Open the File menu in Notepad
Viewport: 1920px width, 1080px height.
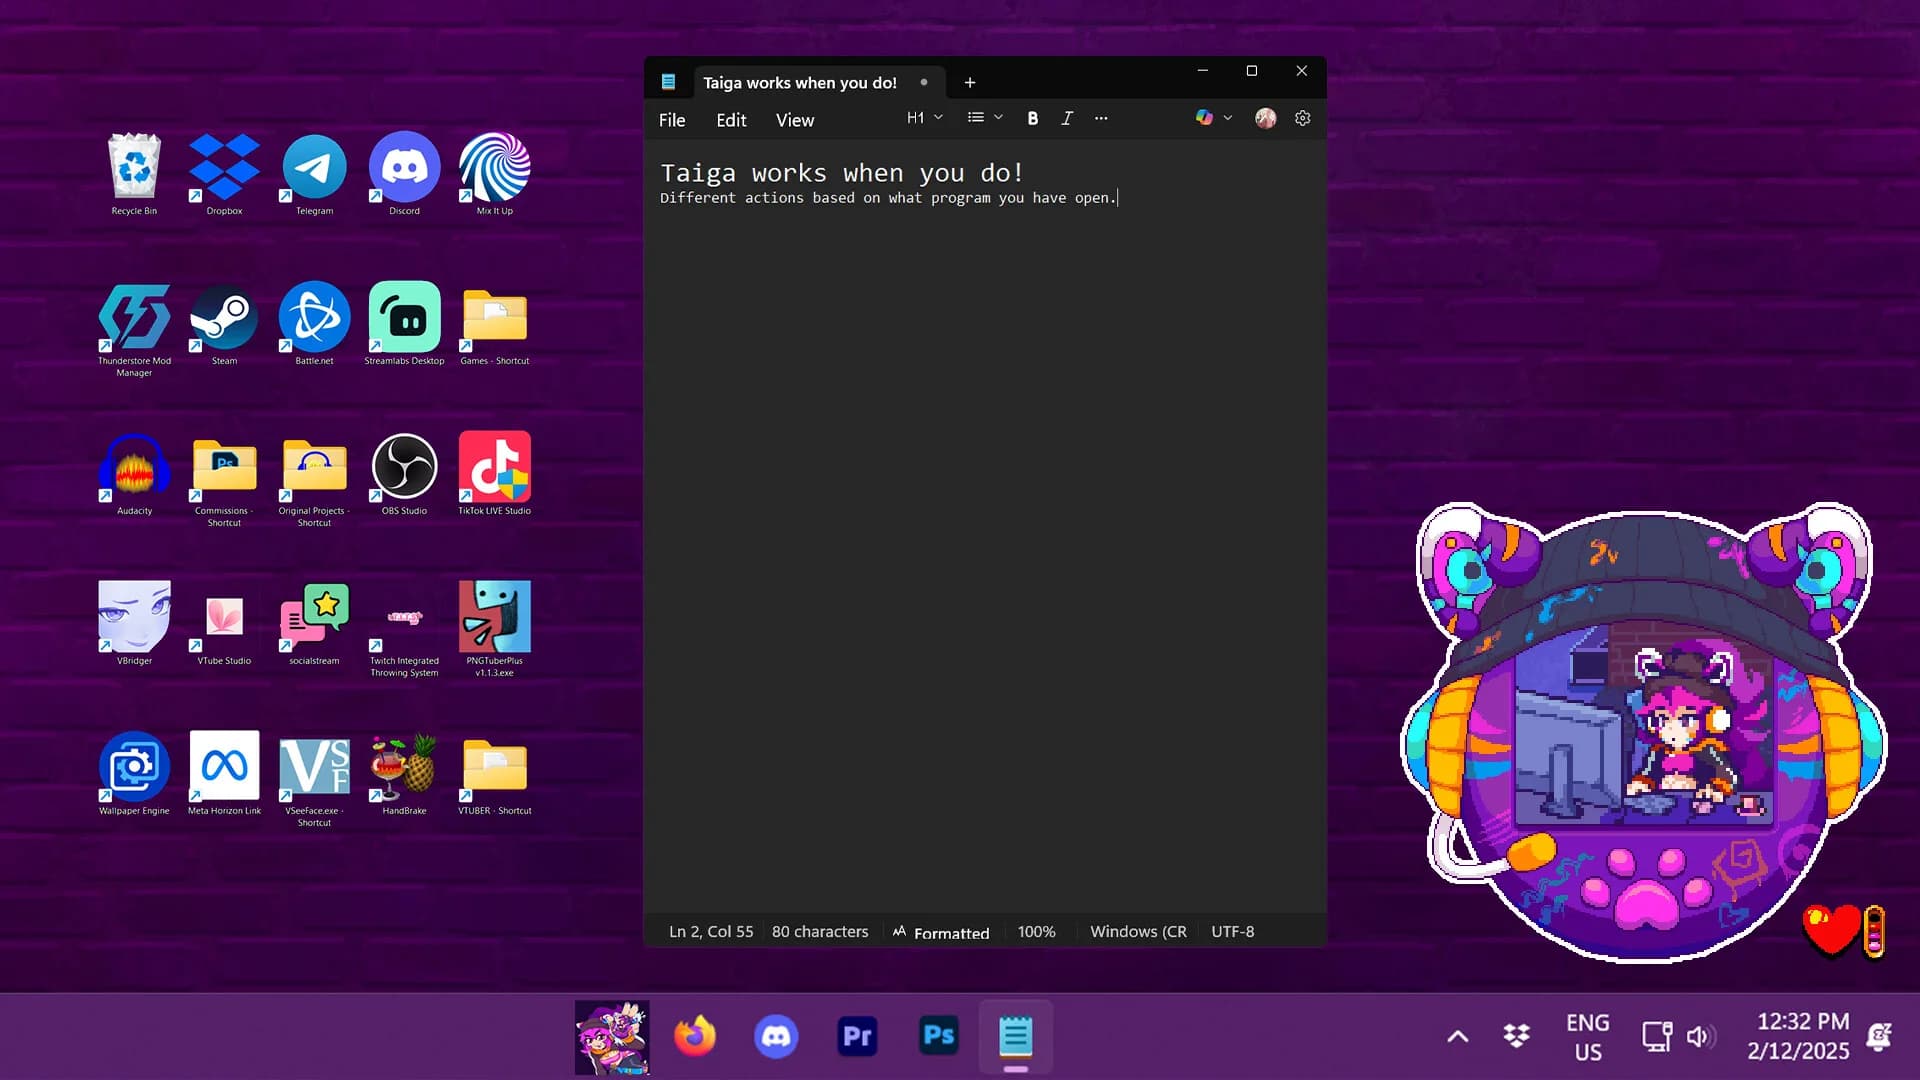[x=672, y=120]
